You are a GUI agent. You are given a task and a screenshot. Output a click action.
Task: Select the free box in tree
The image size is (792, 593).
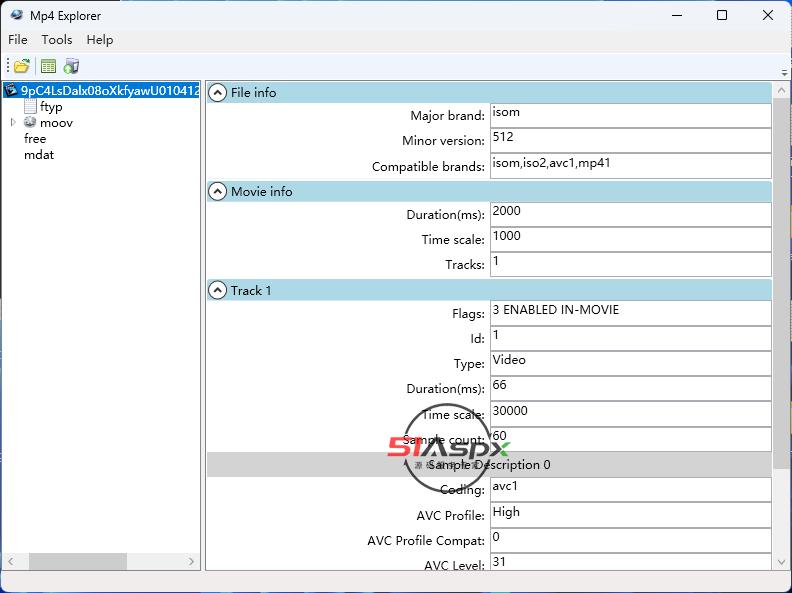coord(35,138)
